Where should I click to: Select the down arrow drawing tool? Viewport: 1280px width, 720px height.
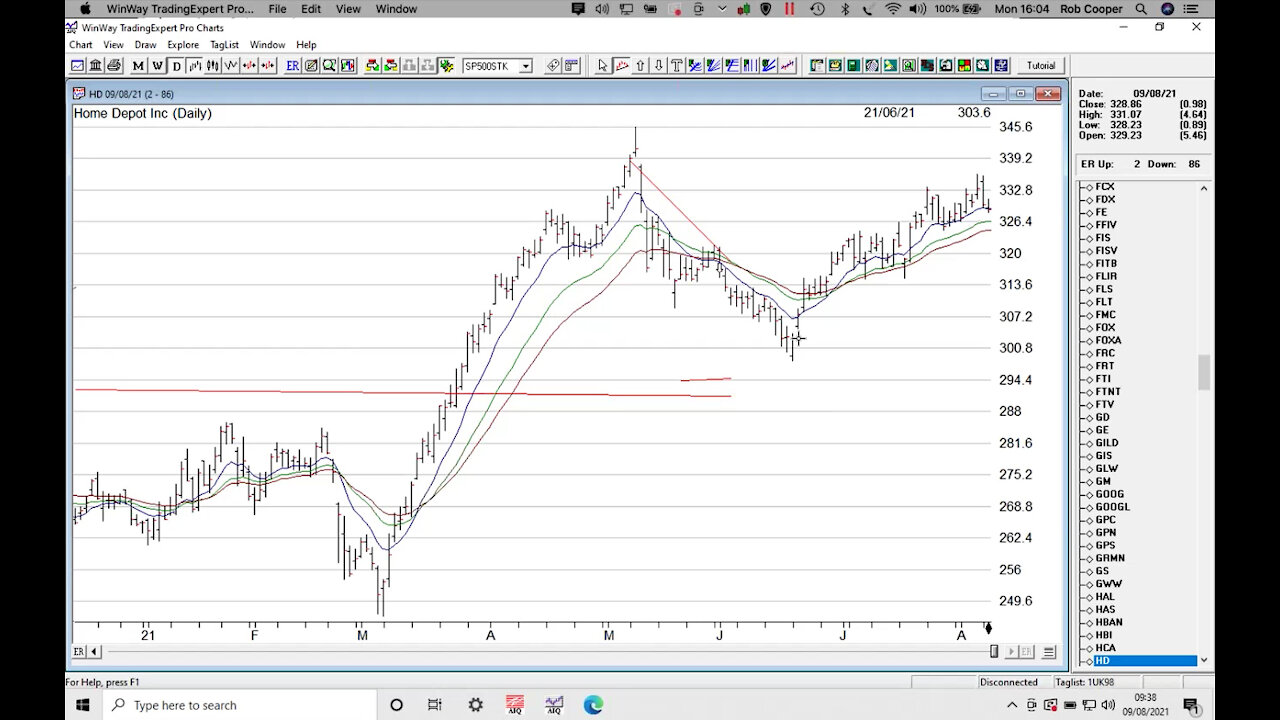[658, 66]
